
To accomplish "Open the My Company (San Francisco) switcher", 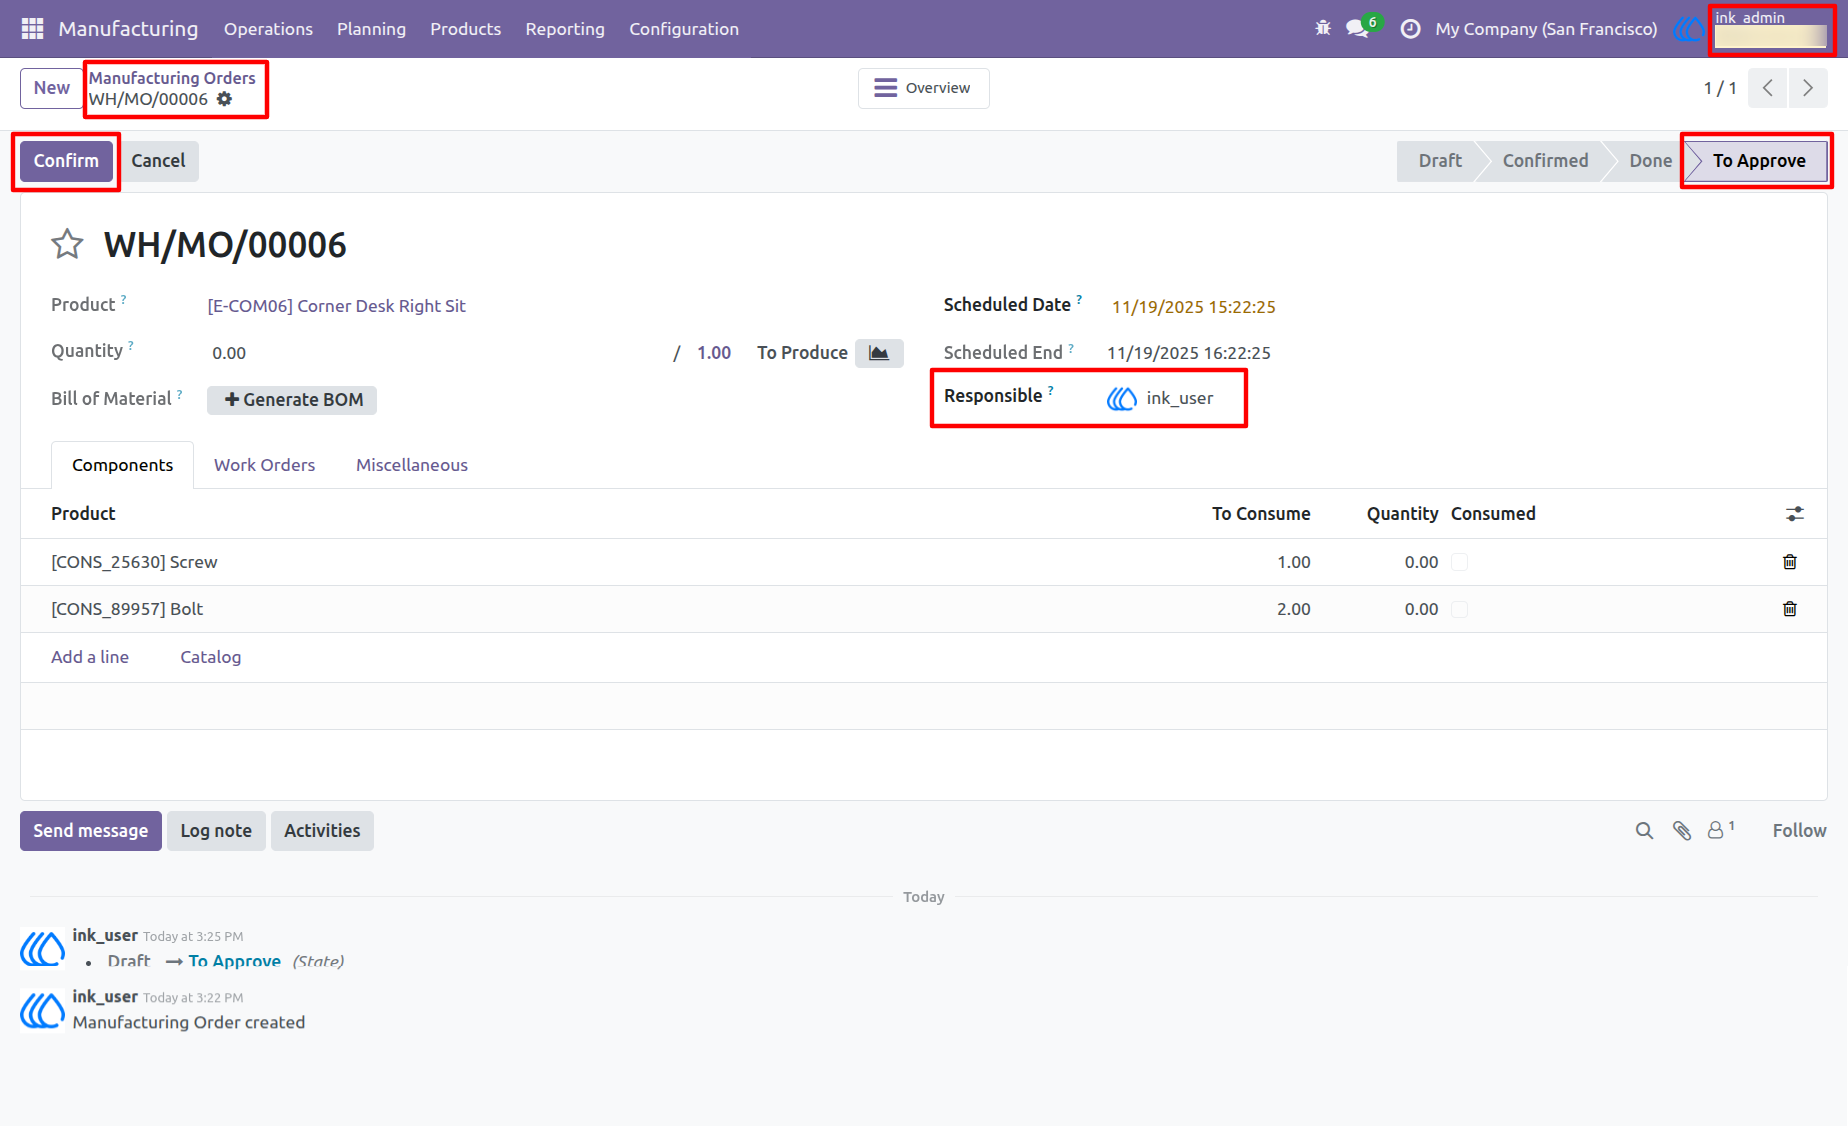I will click(x=1546, y=29).
